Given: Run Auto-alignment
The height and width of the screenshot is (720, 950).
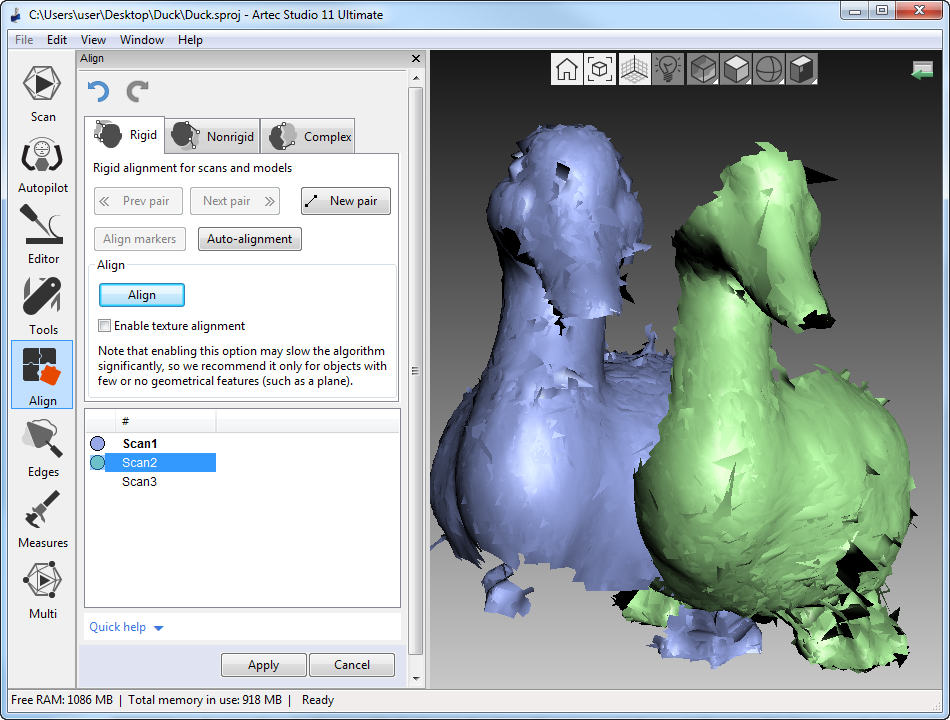Looking at the screenshot, I should click(250, 239).
